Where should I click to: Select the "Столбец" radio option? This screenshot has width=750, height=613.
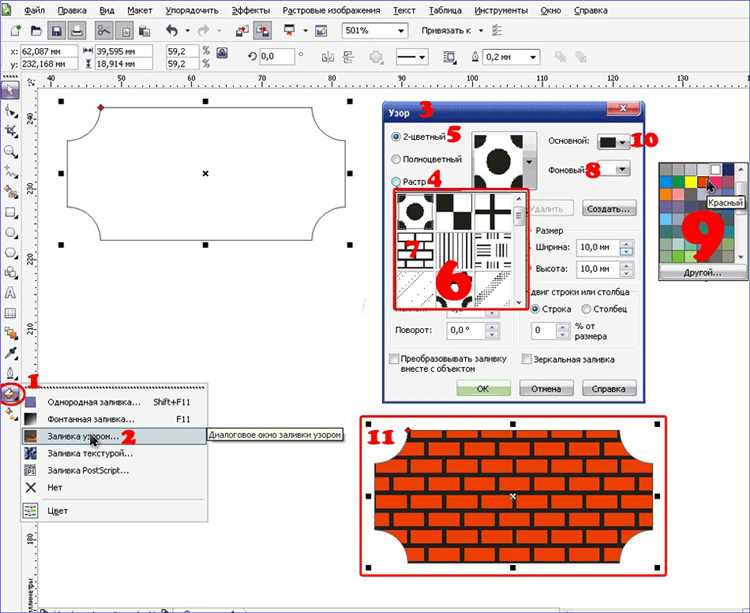[x=587, y=309]
